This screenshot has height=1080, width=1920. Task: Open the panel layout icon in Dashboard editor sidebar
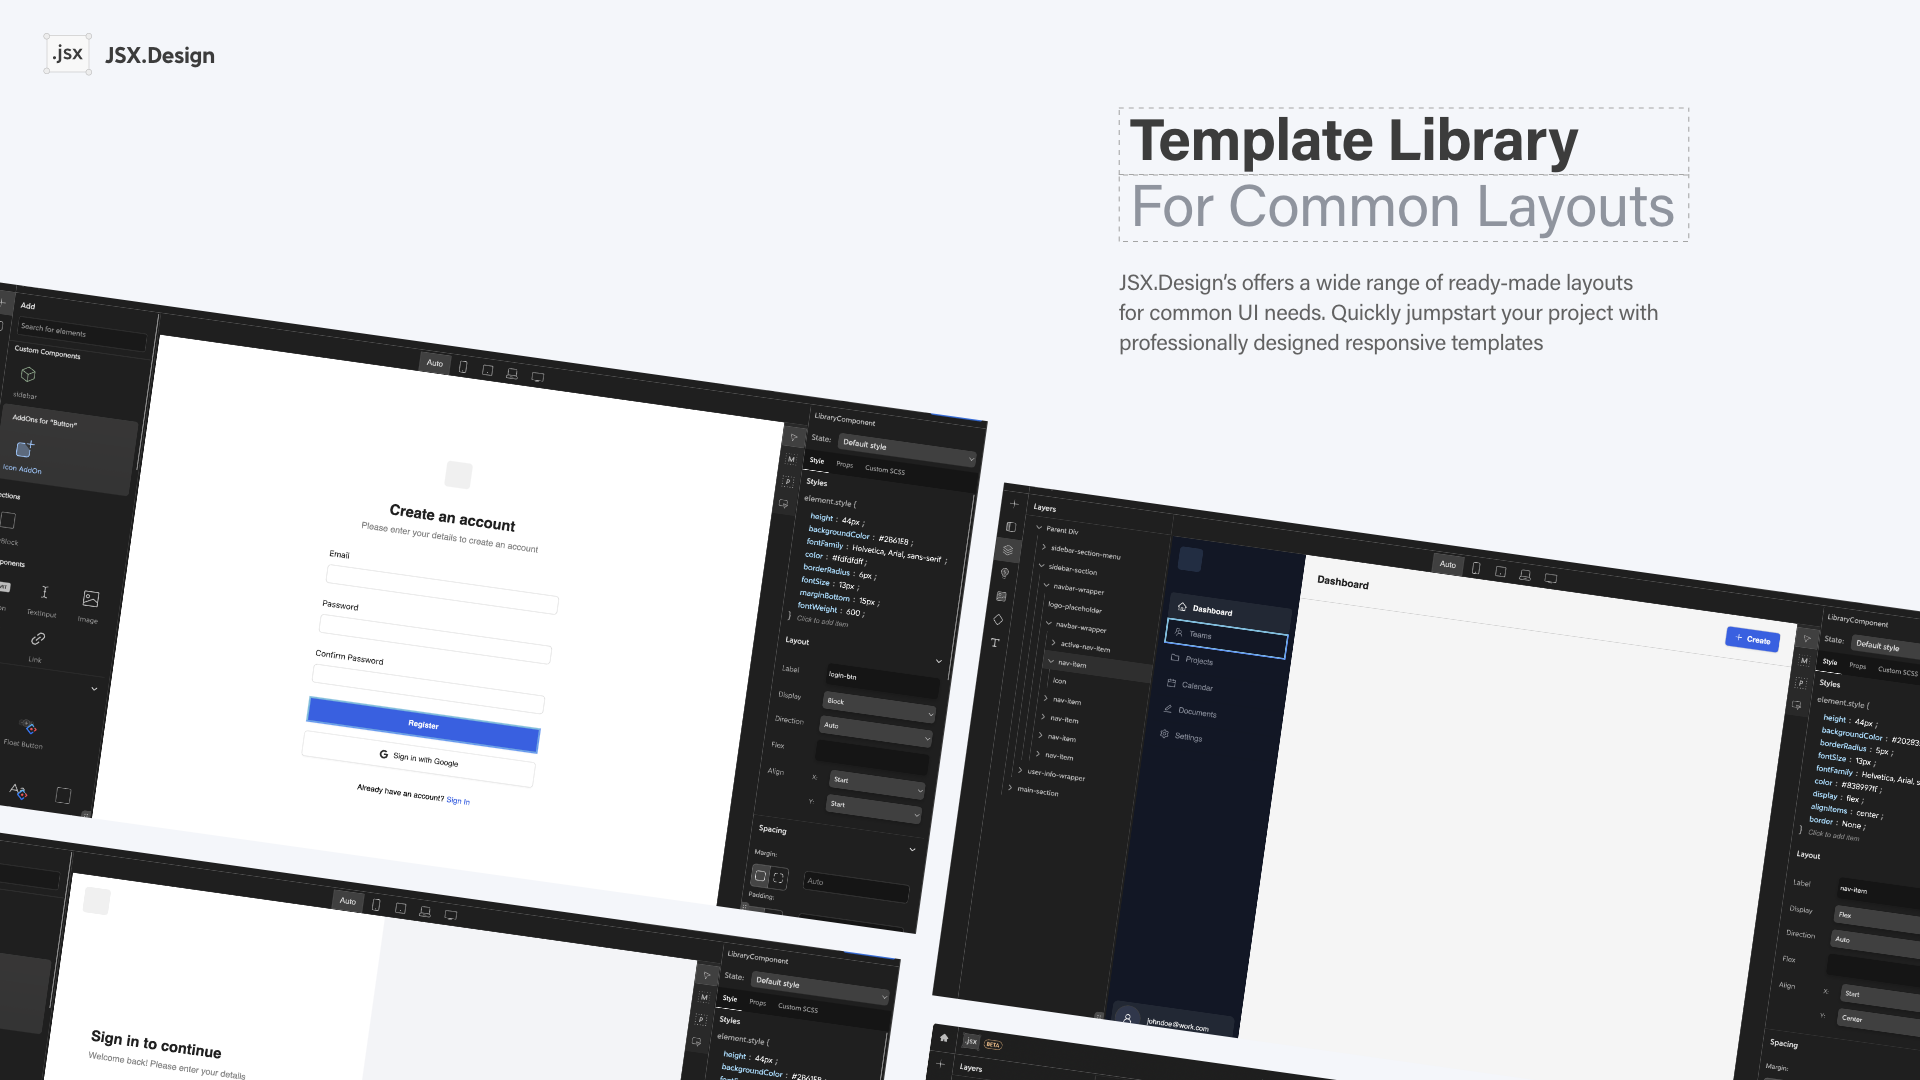(x=1011, y=527)
